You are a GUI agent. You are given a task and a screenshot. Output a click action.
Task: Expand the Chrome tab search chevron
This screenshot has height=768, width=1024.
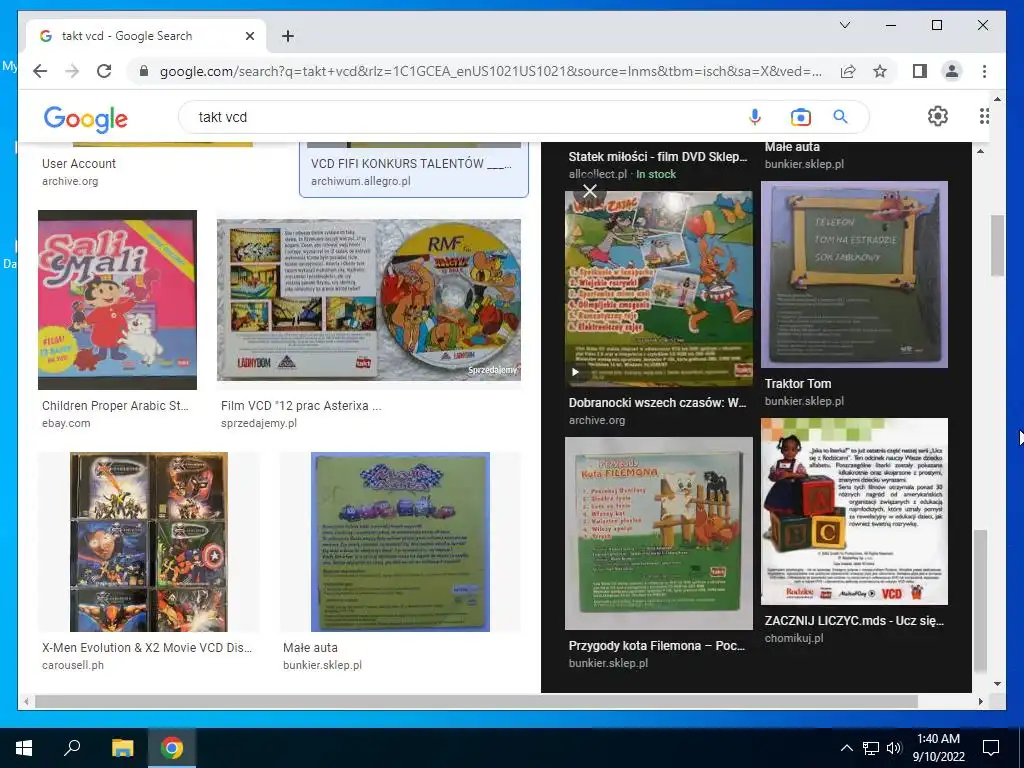(x=844, y=25)
